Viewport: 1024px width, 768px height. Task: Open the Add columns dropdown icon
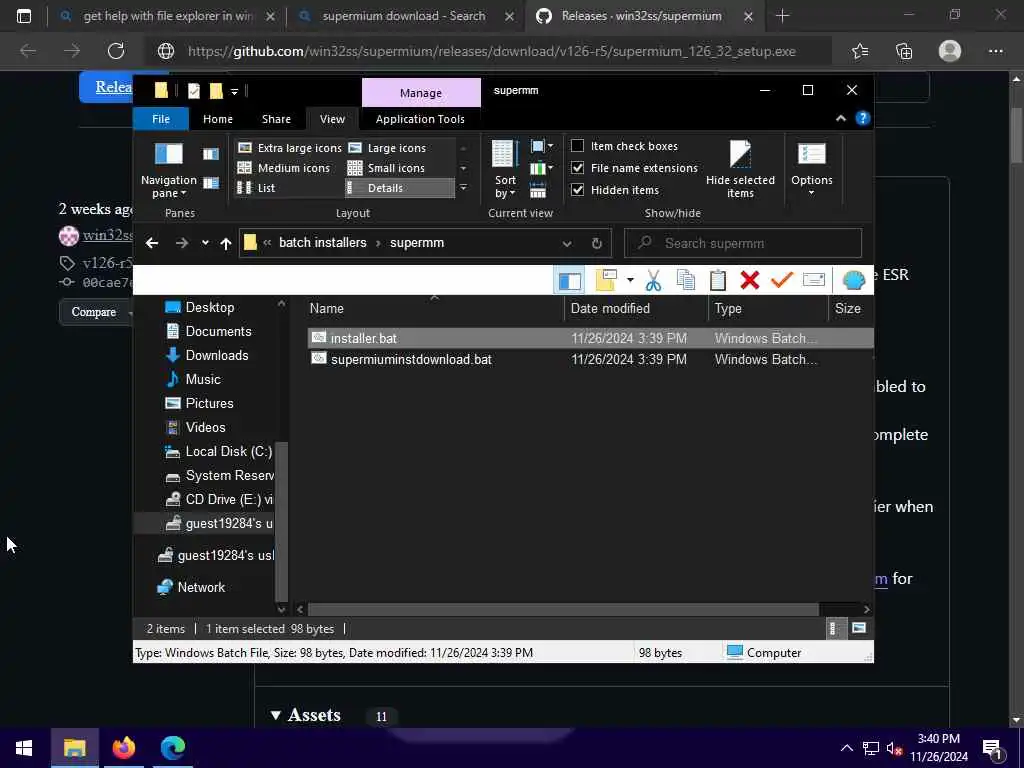point(541,169)
